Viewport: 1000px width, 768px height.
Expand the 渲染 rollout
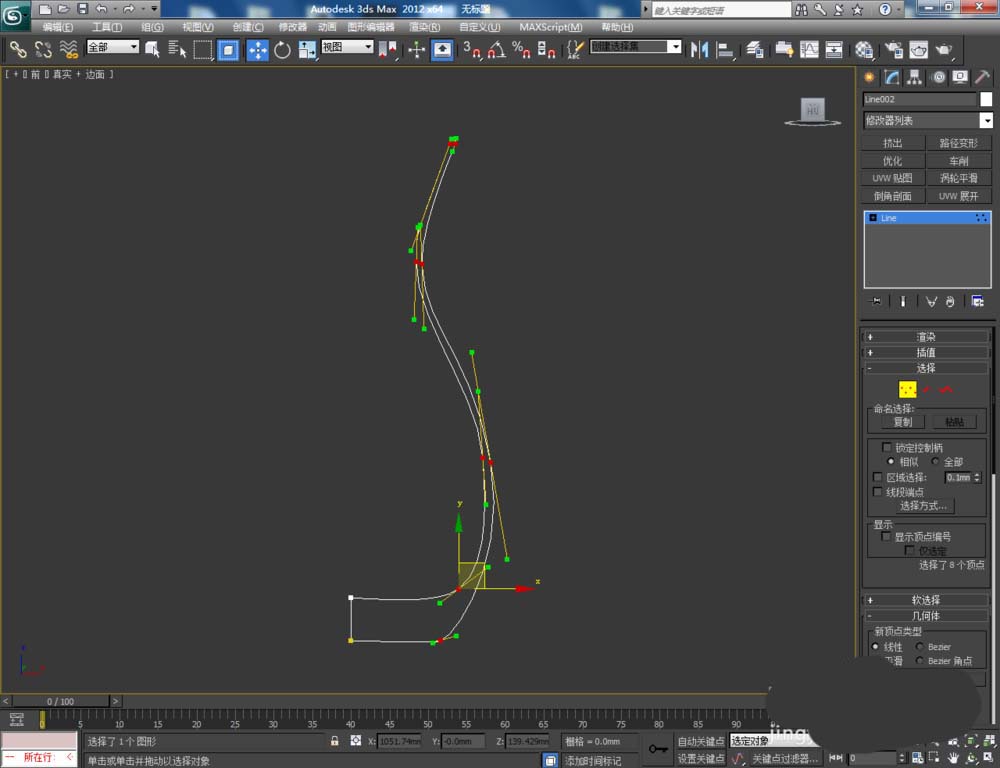[x=926, y=337]
